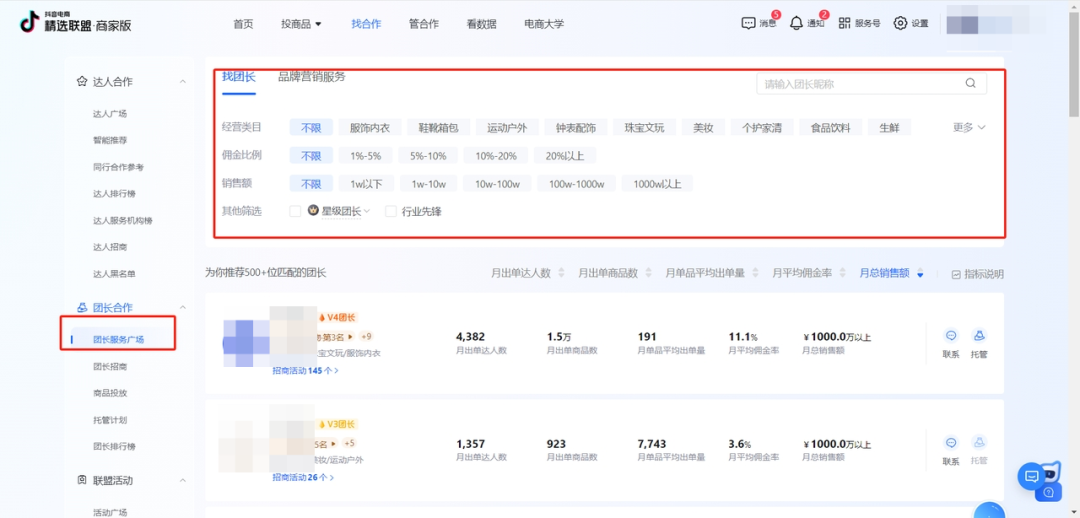Open 达人广场 in sidebar
Screen dimensions: 1080x518
pos(110,114)
